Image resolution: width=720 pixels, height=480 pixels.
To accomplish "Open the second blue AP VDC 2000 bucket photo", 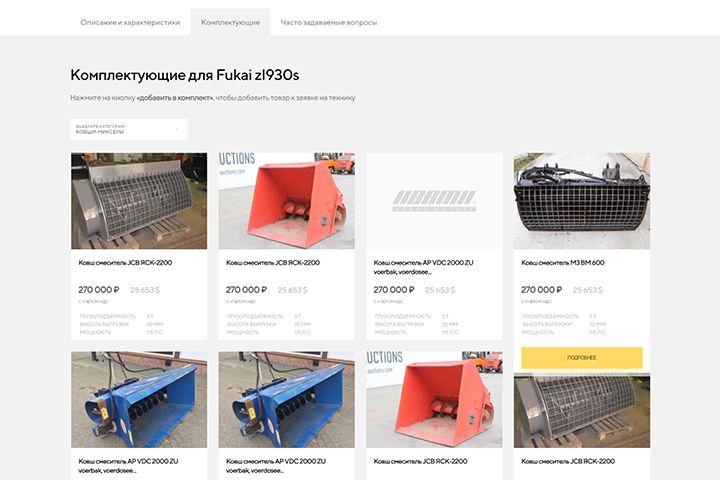I will tap(287, 400).
